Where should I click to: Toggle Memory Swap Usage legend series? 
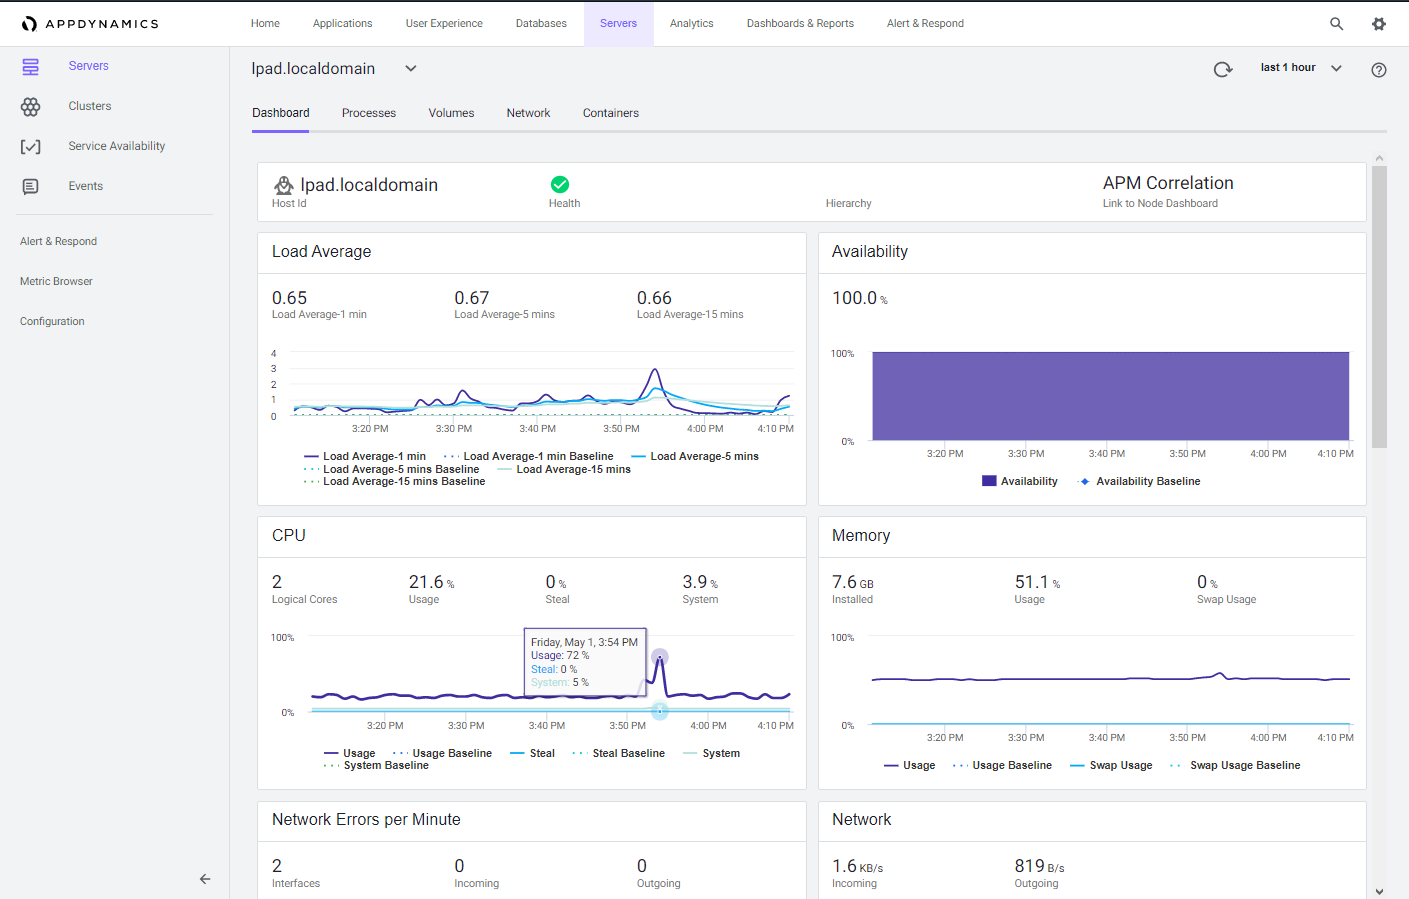point(1111,765)
